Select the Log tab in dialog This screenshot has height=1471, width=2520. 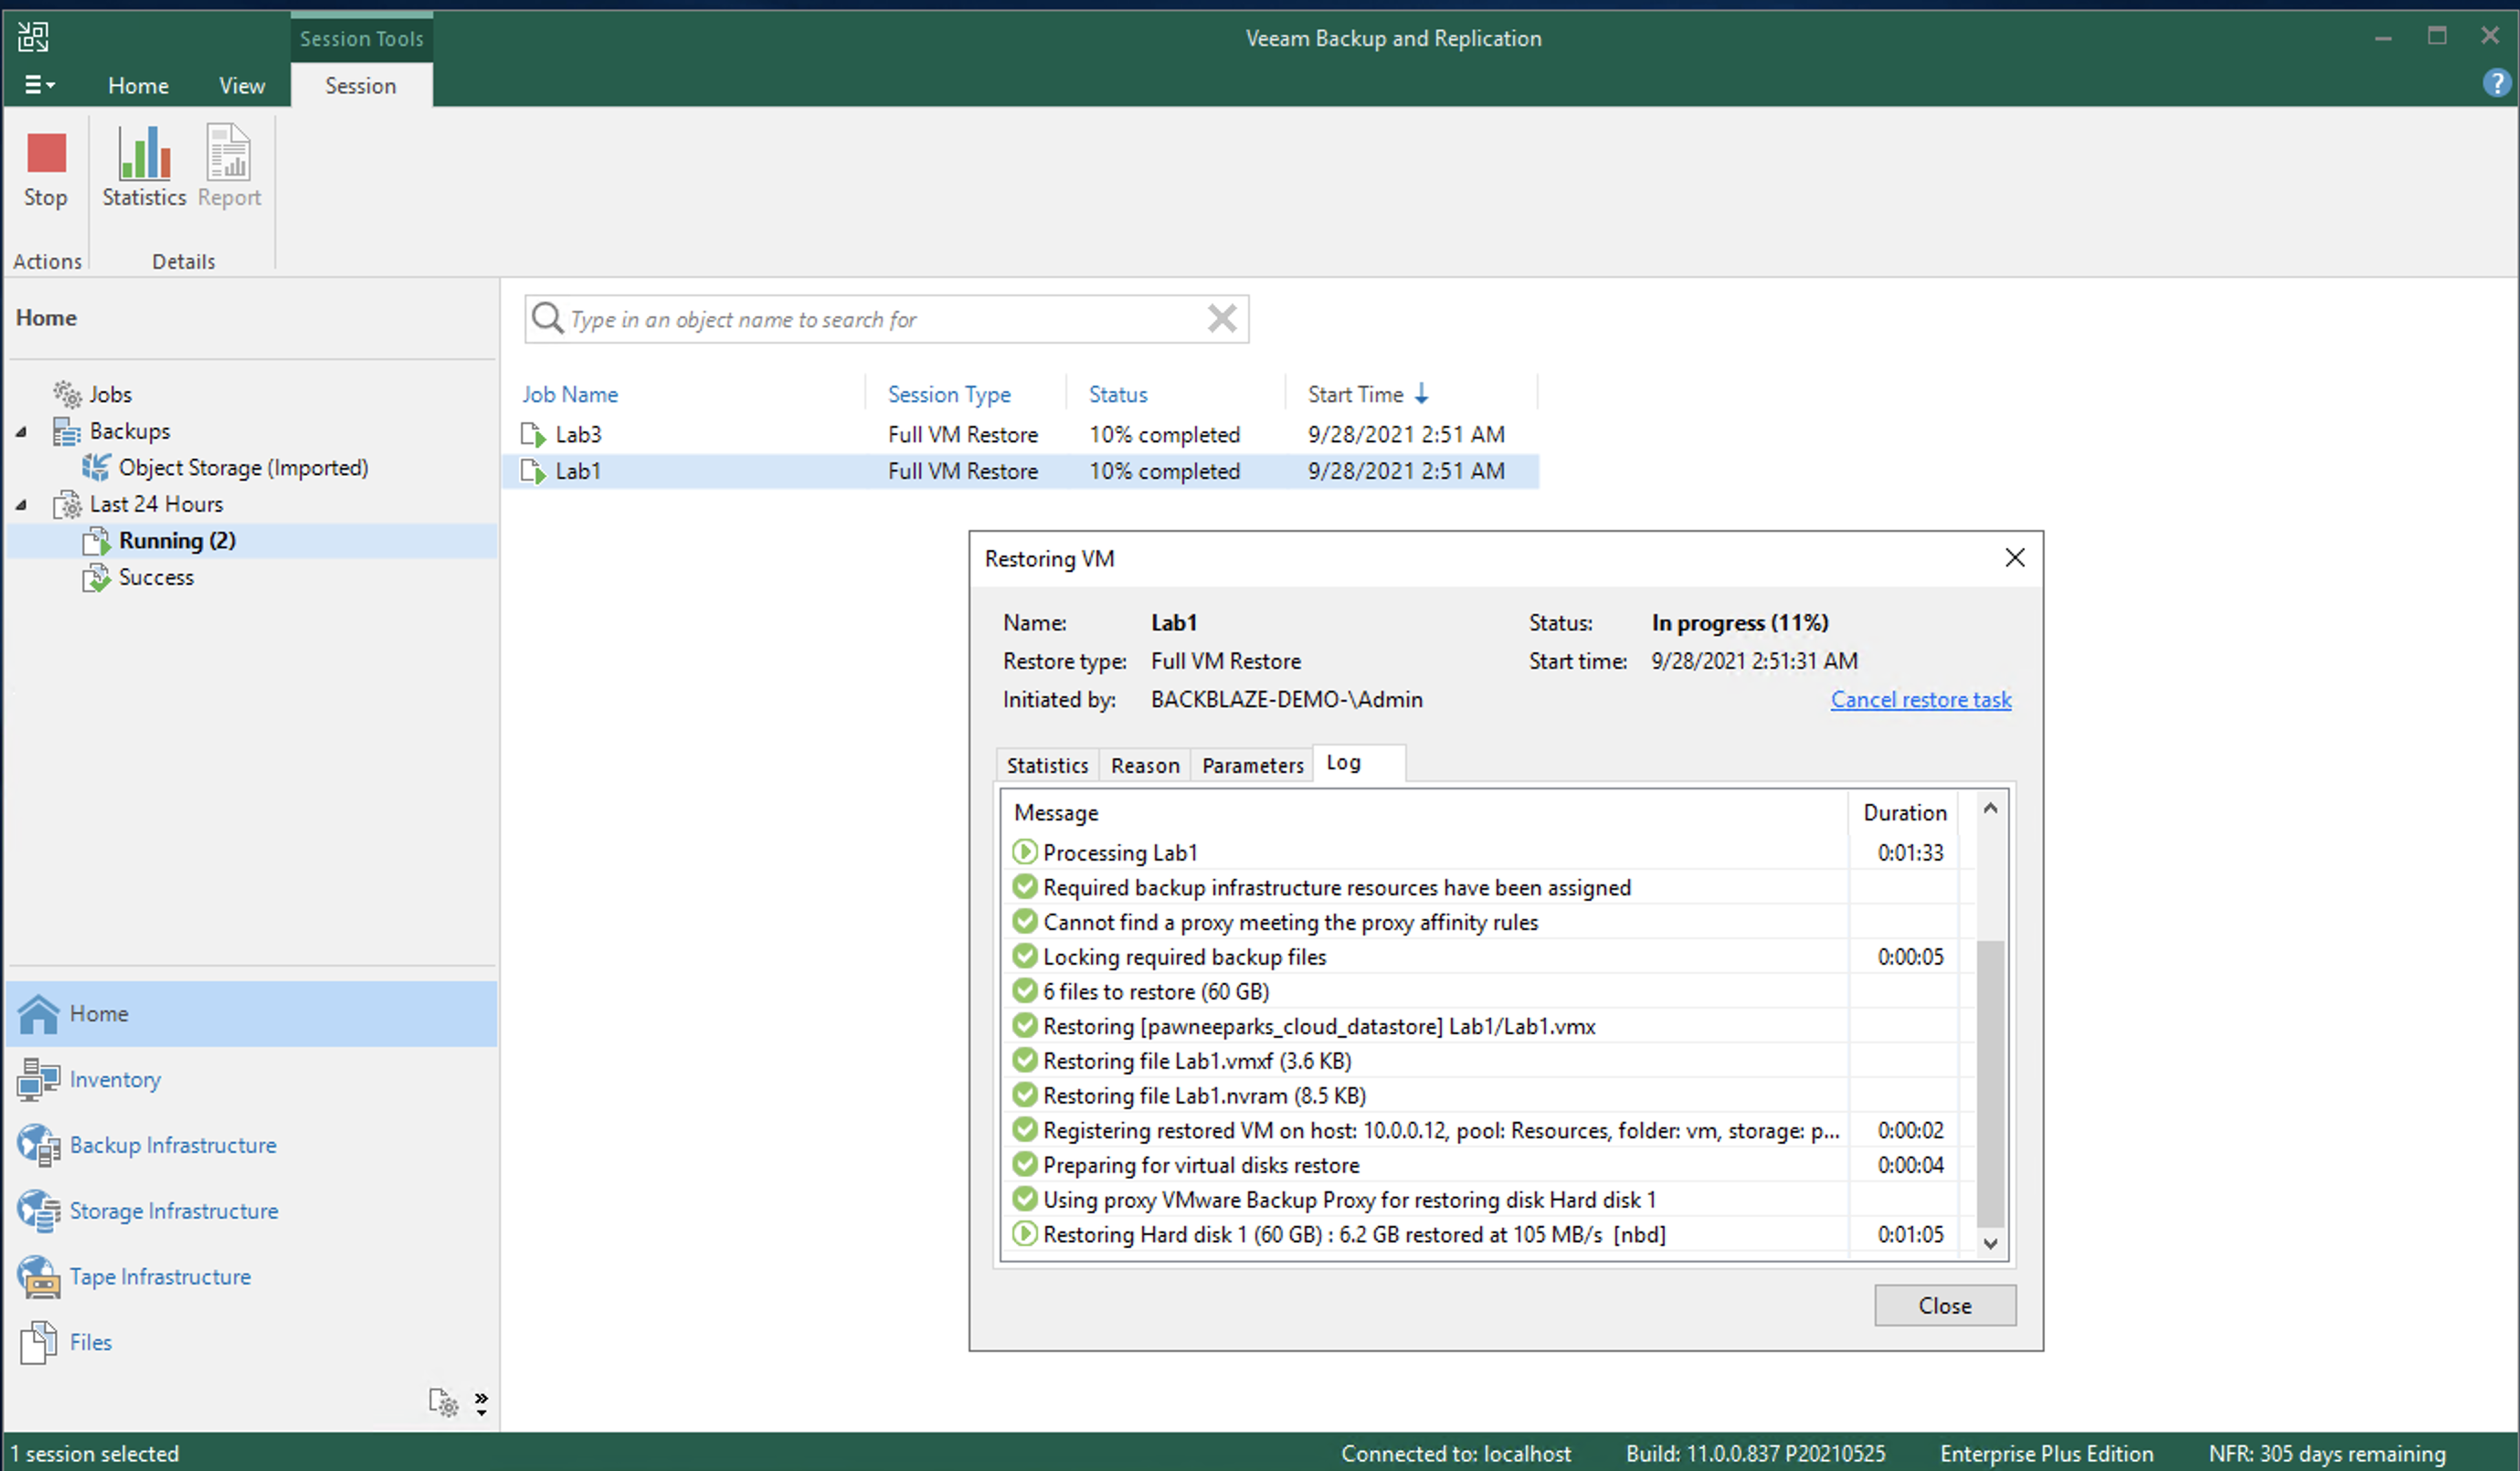pyautogui.click(x=1359, y=763)
